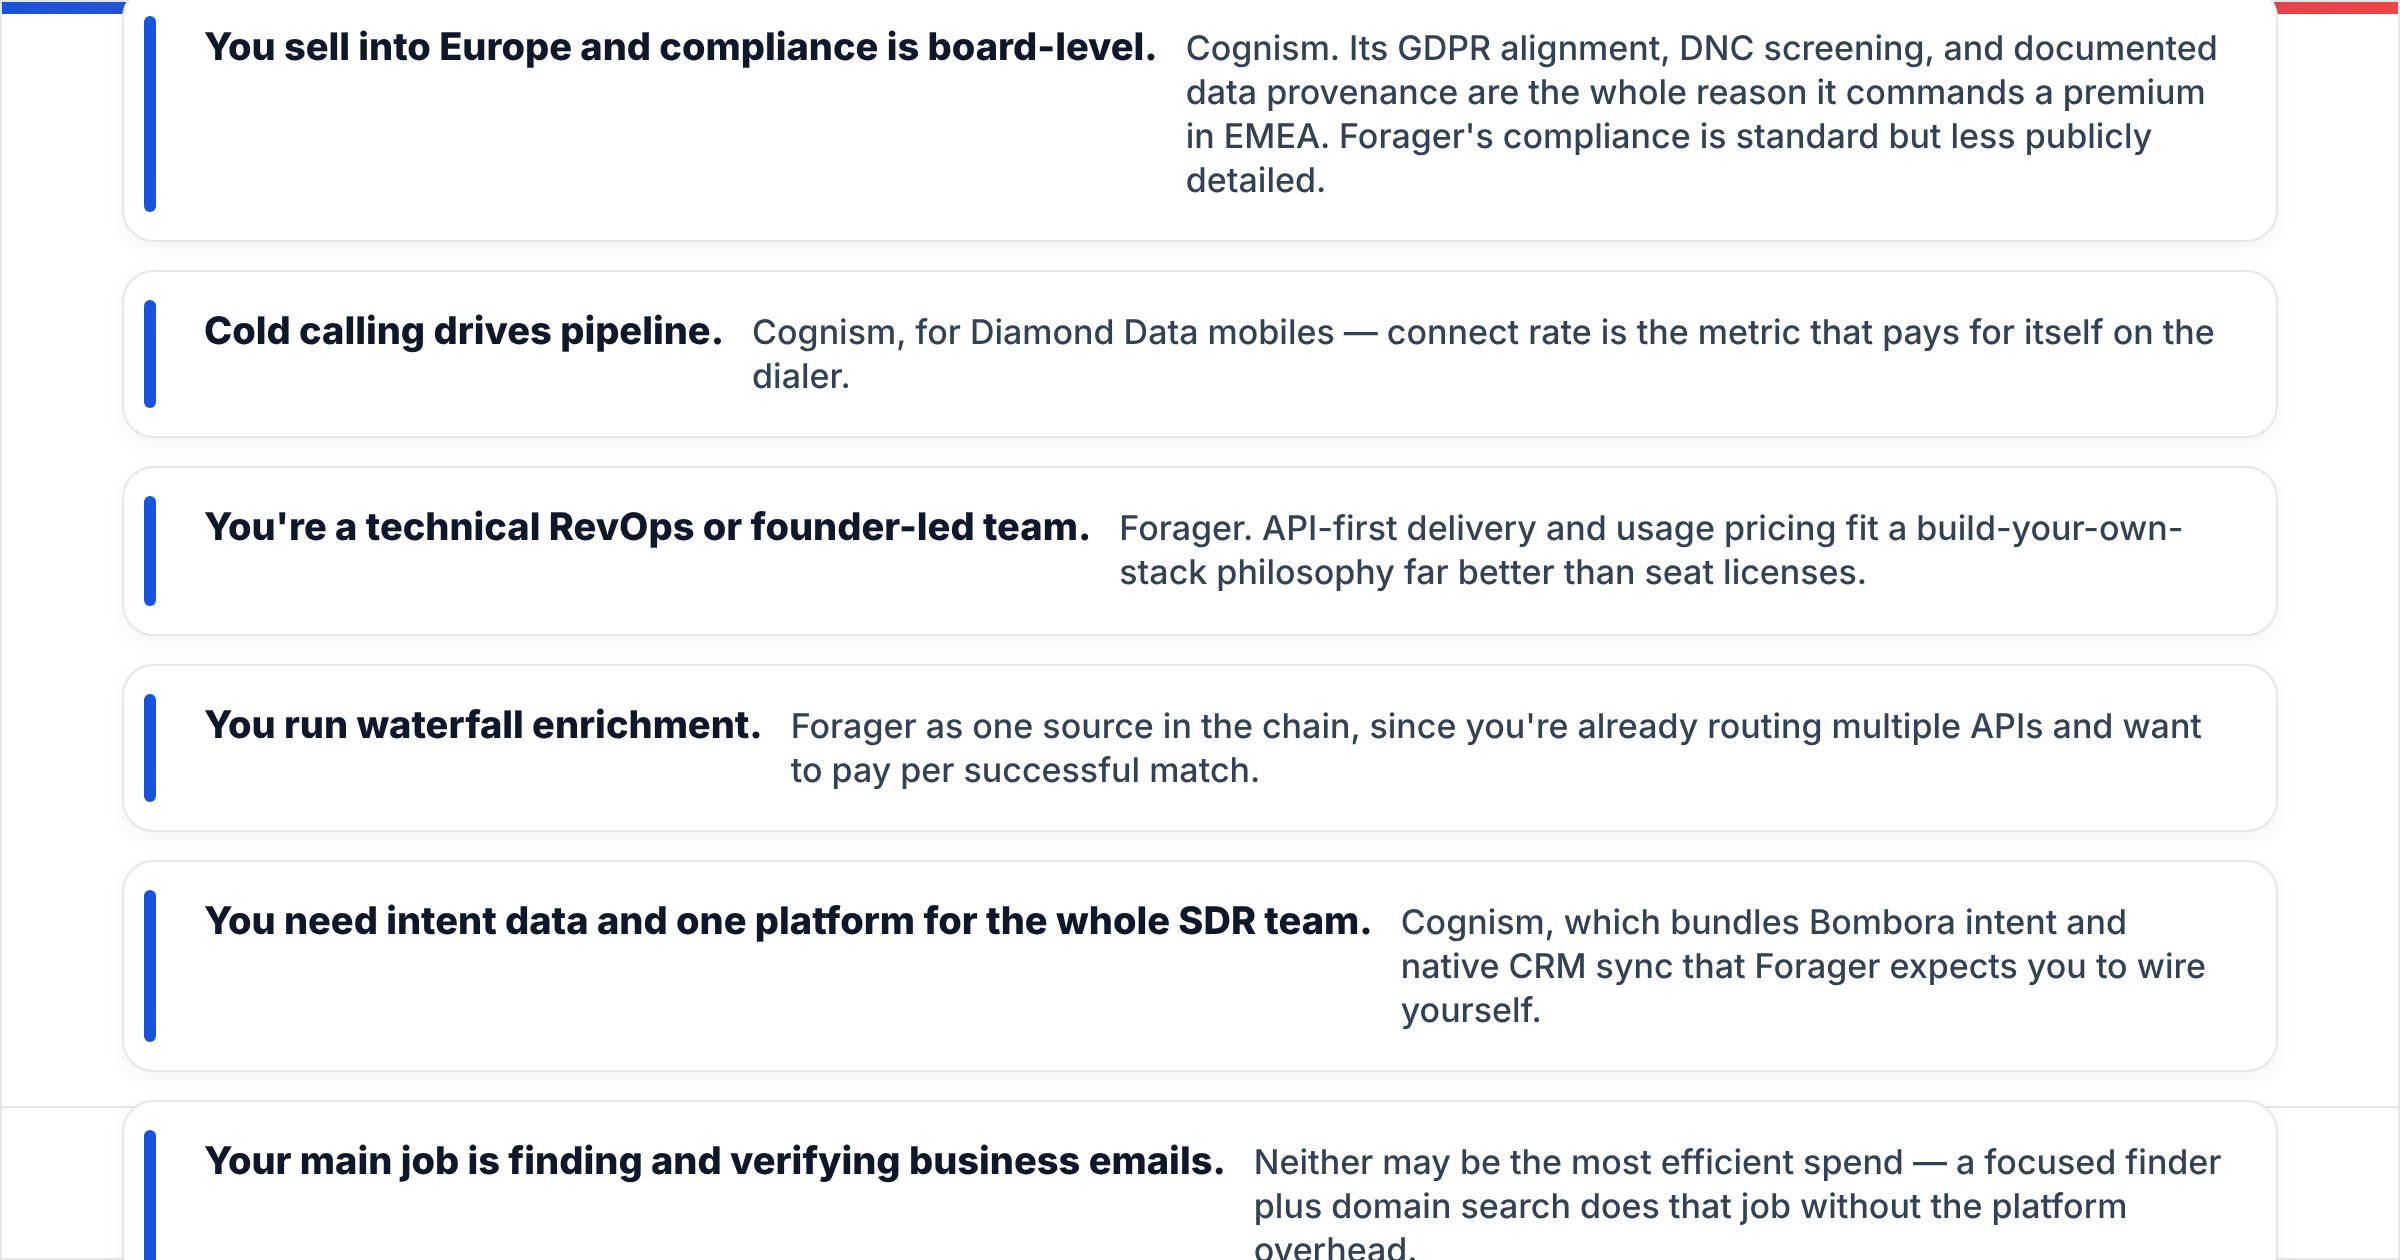Click the blue accent bar on the business emails card

point(150,1195)
